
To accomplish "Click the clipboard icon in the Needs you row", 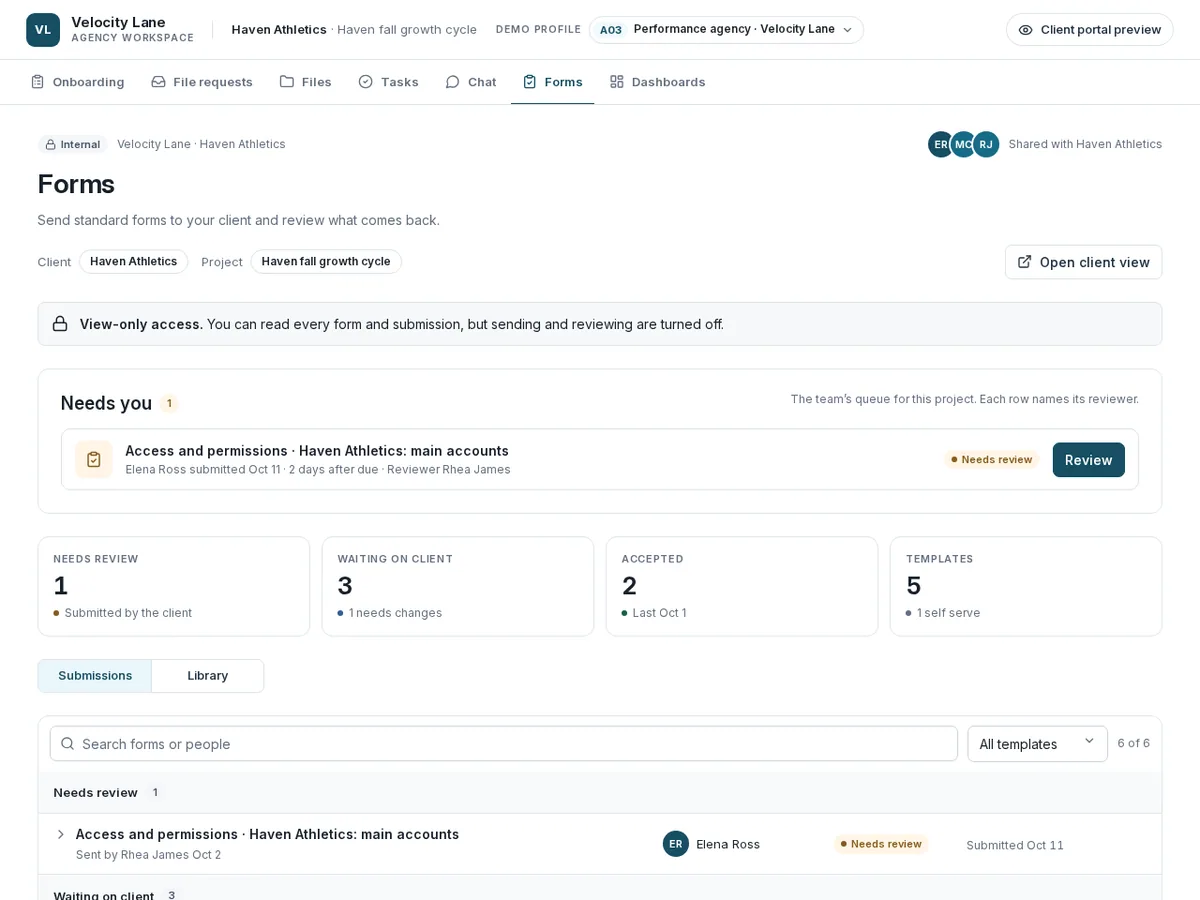I will point(94,460).
